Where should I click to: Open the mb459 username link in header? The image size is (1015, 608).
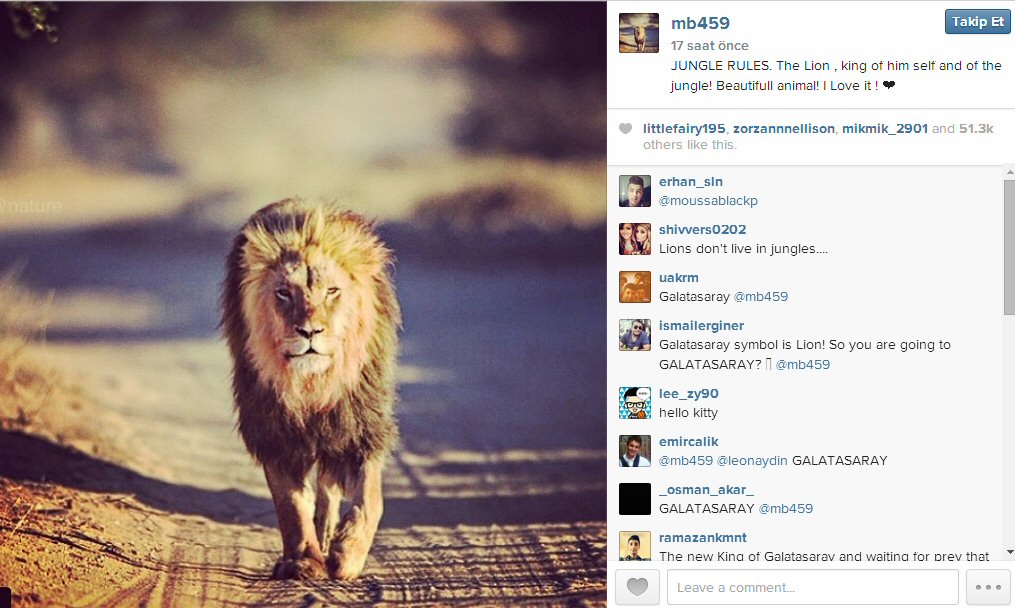700,23
